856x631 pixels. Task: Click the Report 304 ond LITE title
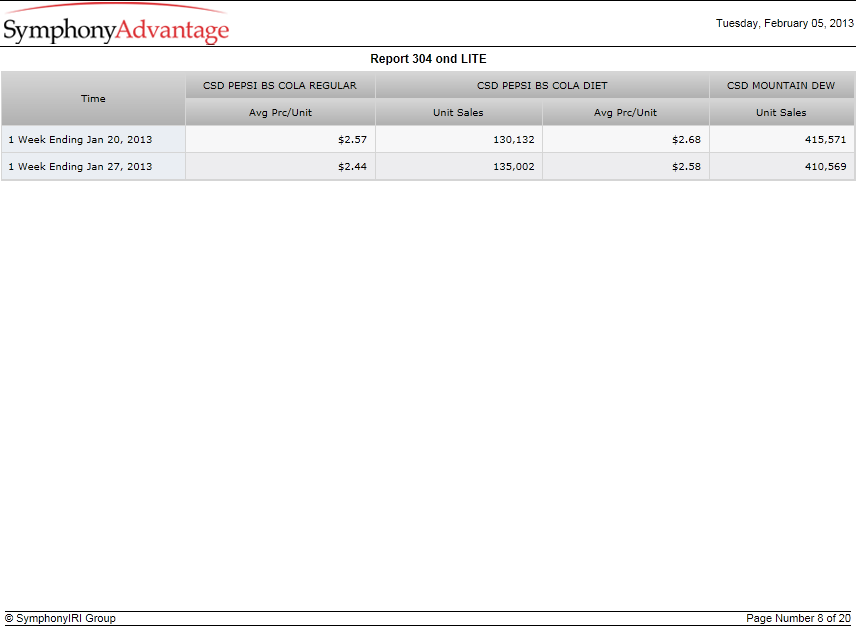(x=428, y=59)
